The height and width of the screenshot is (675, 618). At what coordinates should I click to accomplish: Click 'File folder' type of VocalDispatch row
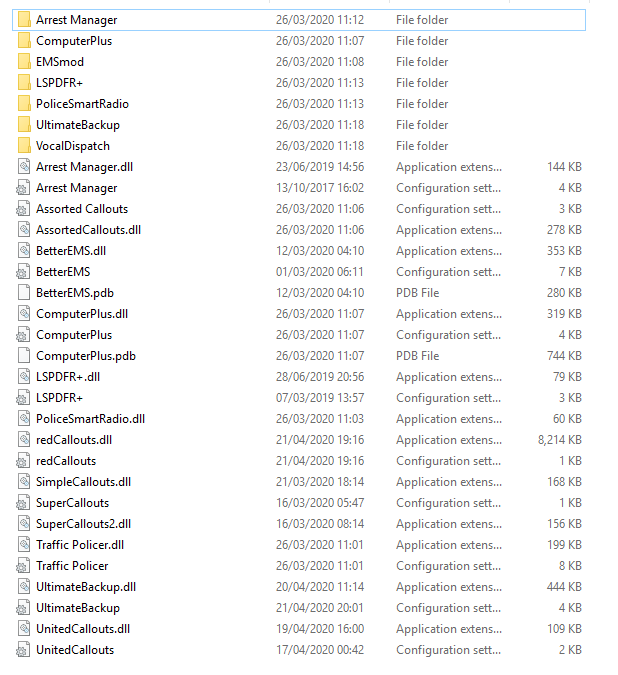pos(422,146)
